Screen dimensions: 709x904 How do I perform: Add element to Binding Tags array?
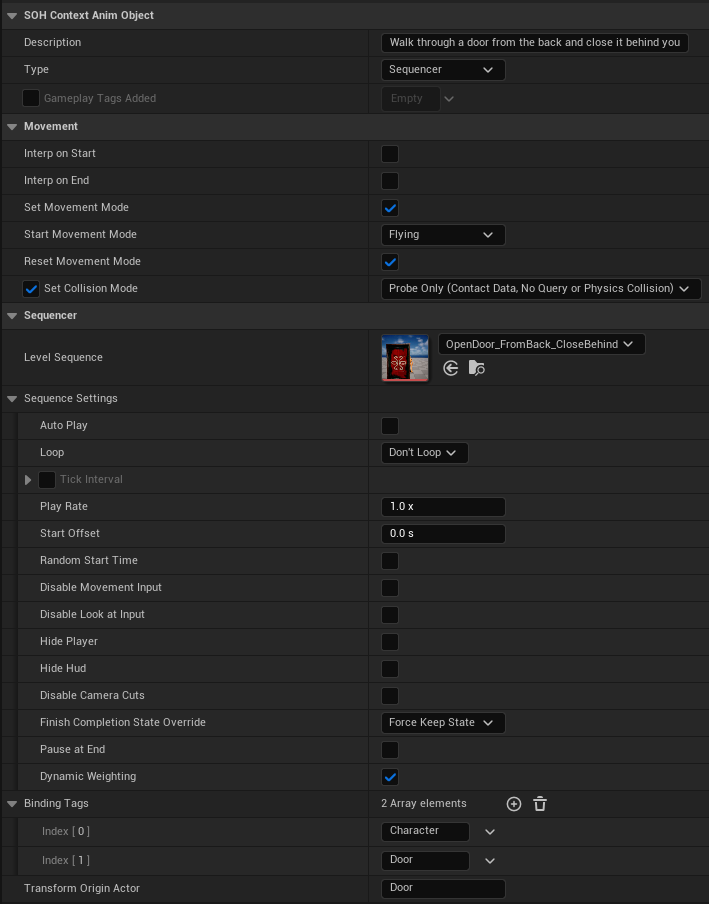(514, 804)
